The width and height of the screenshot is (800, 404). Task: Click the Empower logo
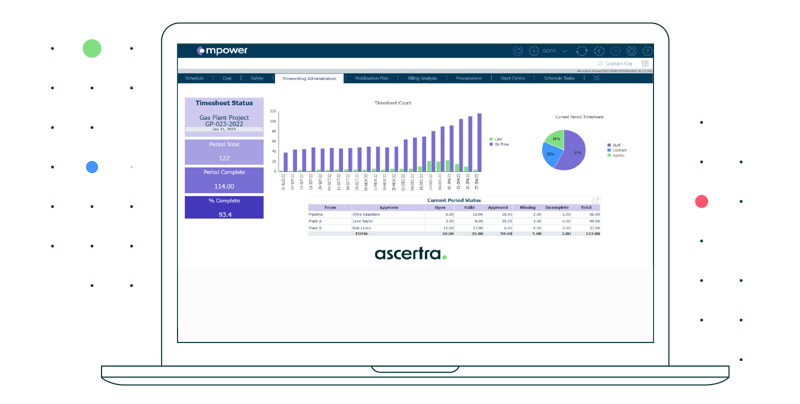point(222,50)
